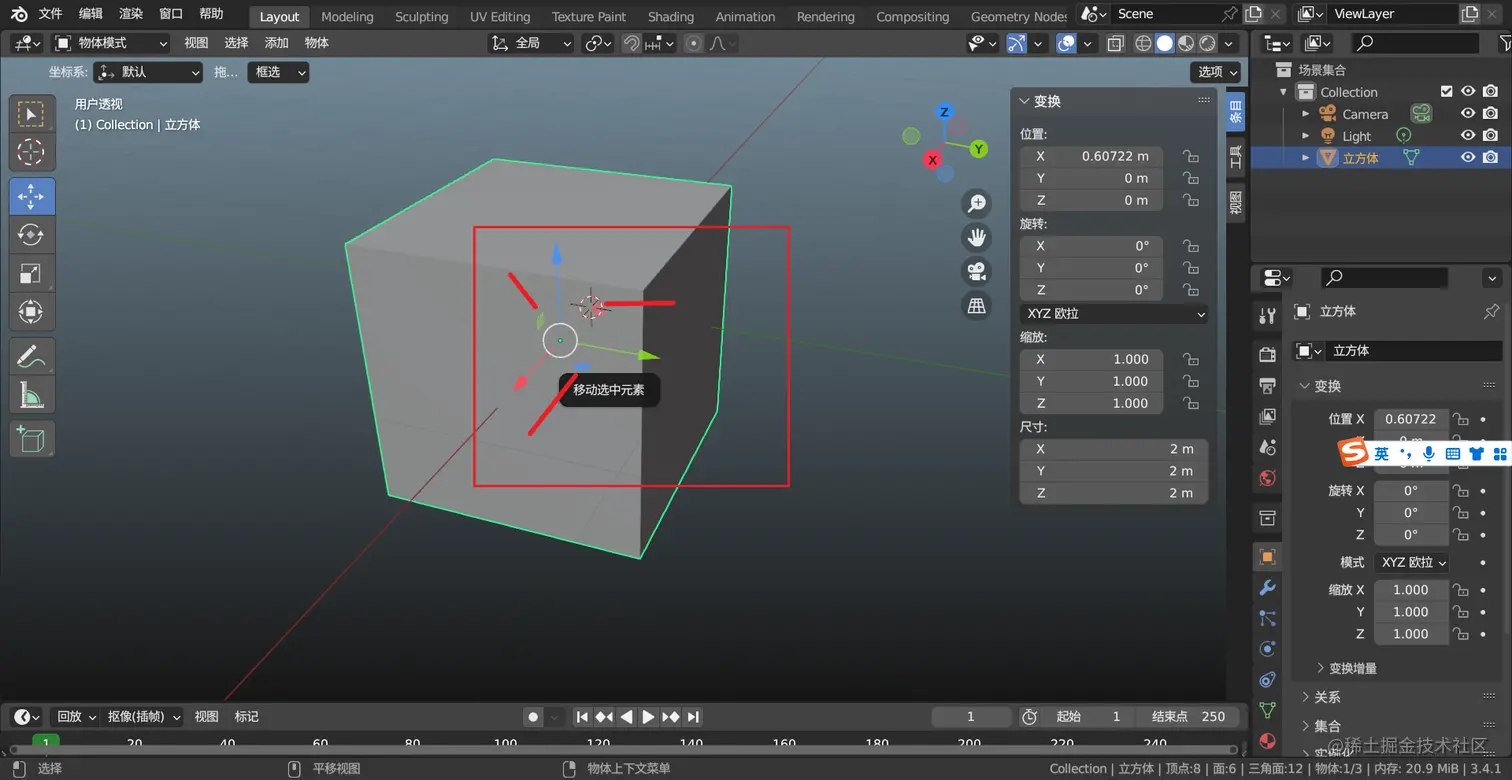Switch to the Sculpting workspace tab
The image size is (1512, 780).
421,16
